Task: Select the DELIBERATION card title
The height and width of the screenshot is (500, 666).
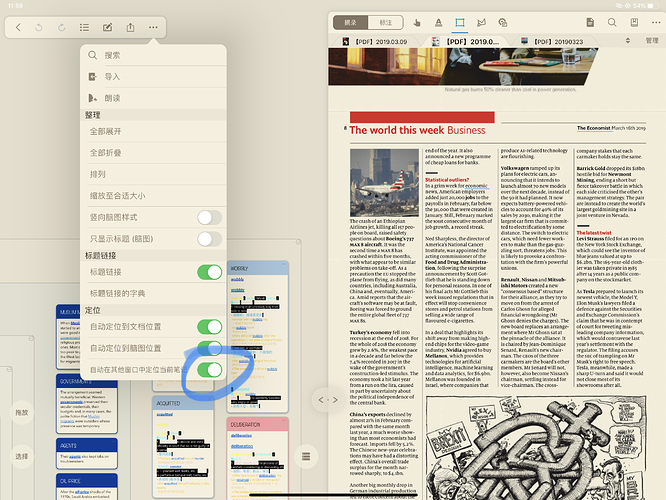Action: click(x=246, y=425)
